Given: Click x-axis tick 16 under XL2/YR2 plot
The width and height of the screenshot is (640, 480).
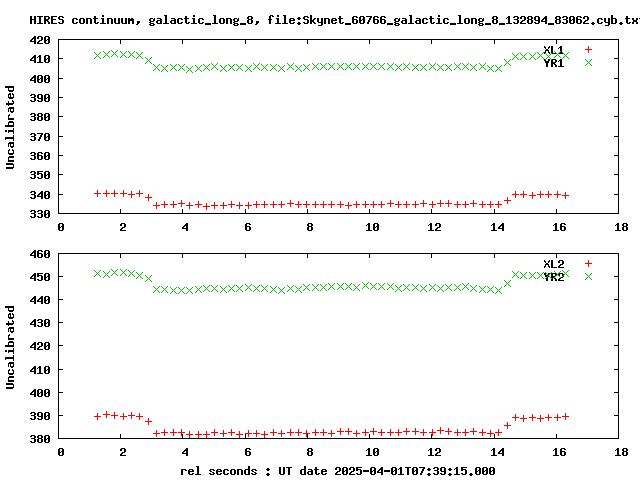Looking at the screenshot, I should (x=559, y=452).
